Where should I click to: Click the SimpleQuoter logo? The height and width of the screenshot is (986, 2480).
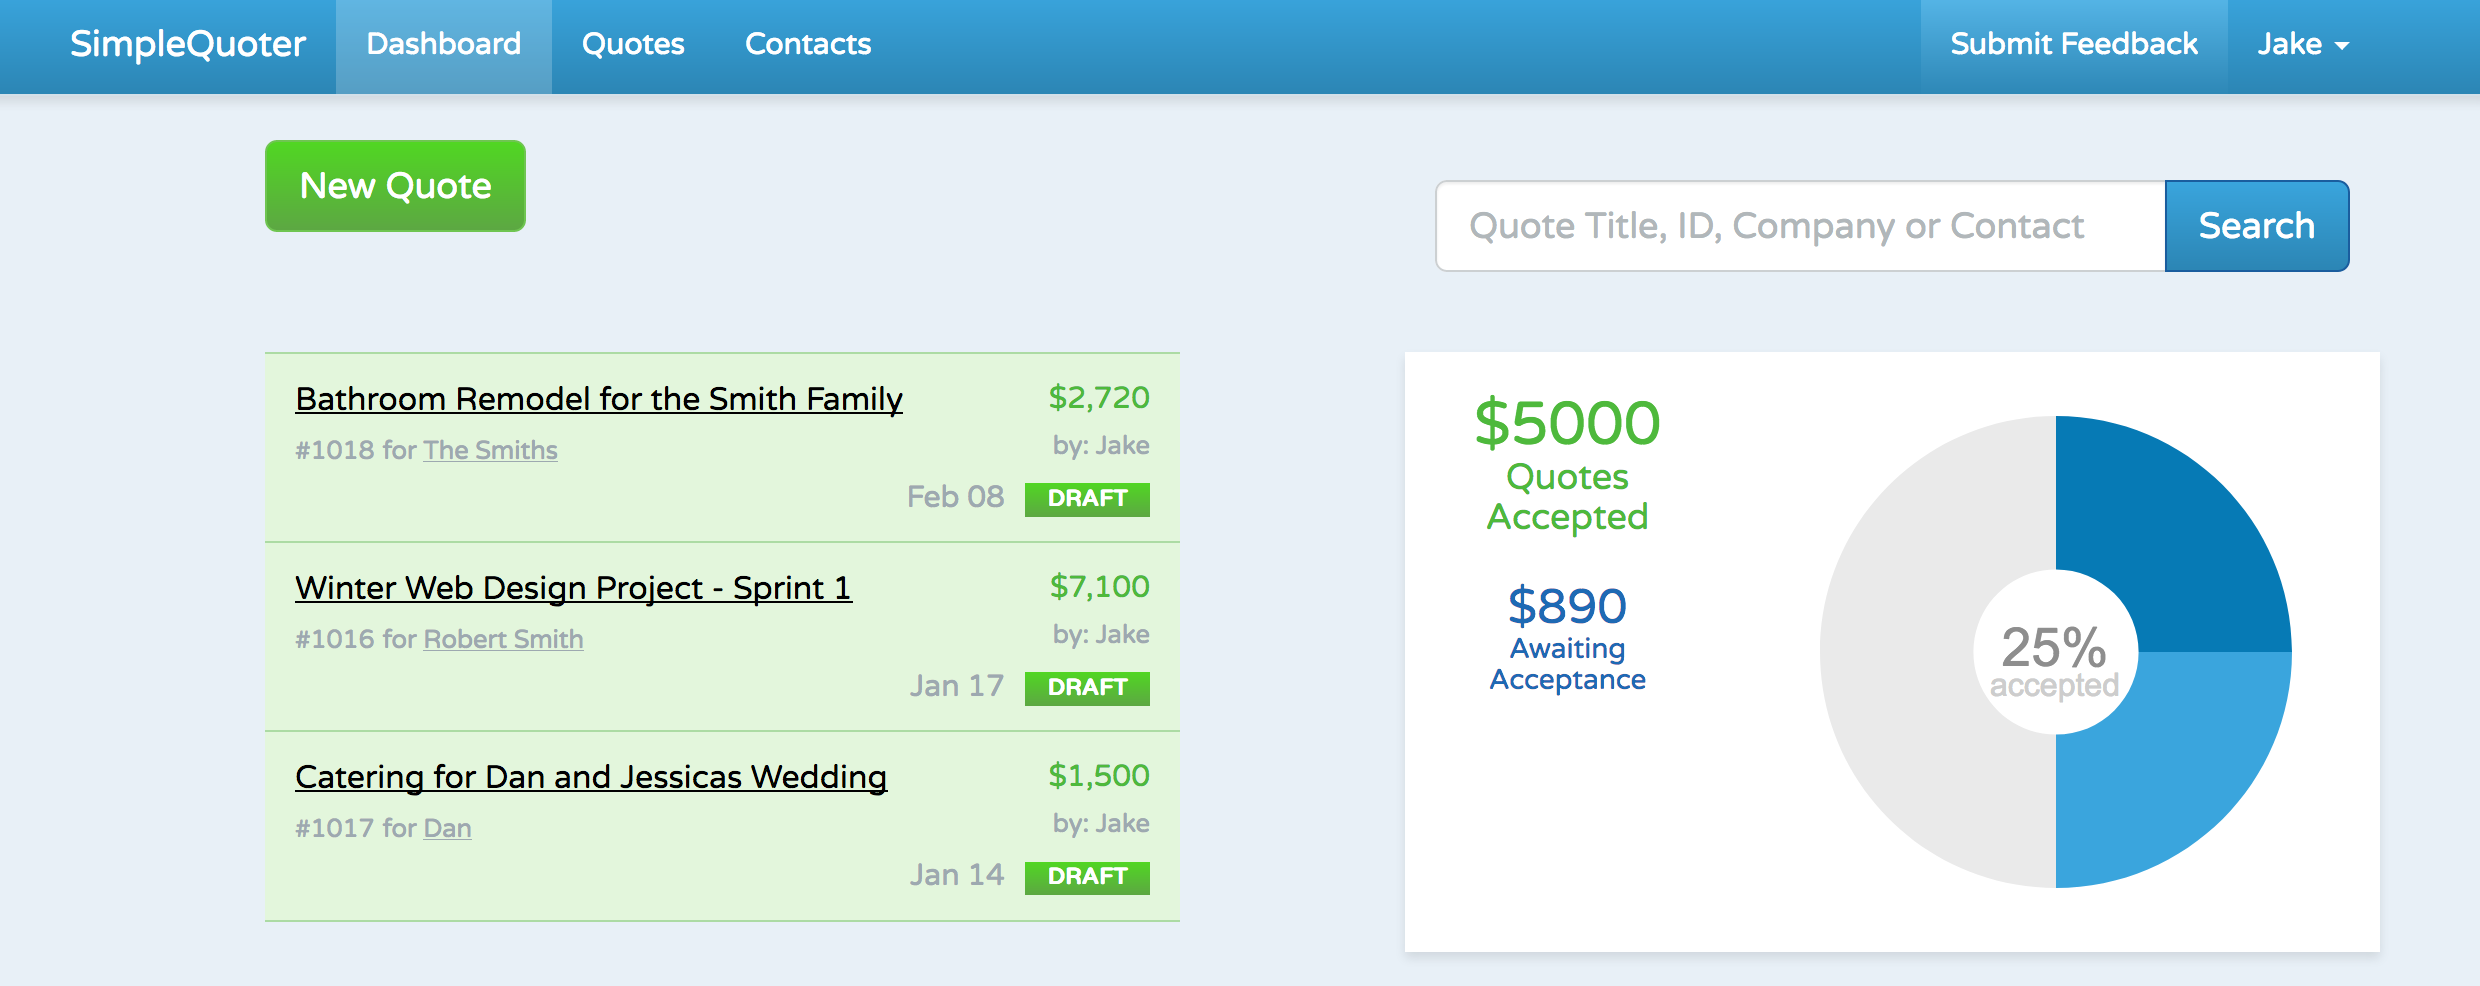tap(187, 45)
